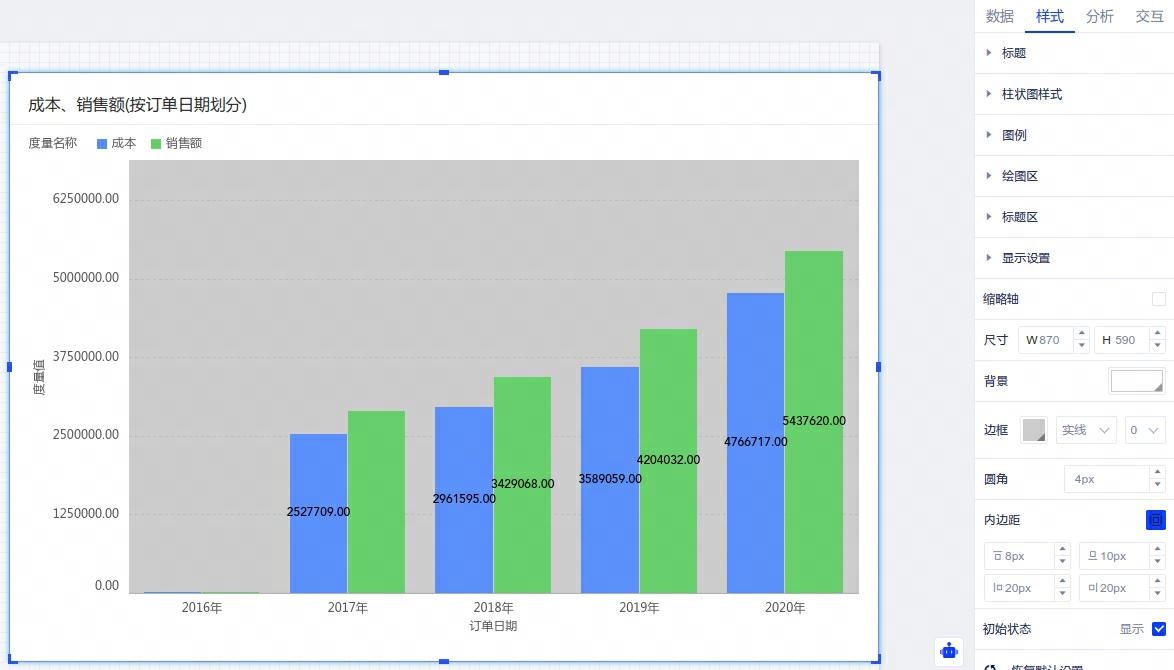Switch to the 分析 tab
The height and width of the screenshot is (670, 1174).
tap(1100, 16)
